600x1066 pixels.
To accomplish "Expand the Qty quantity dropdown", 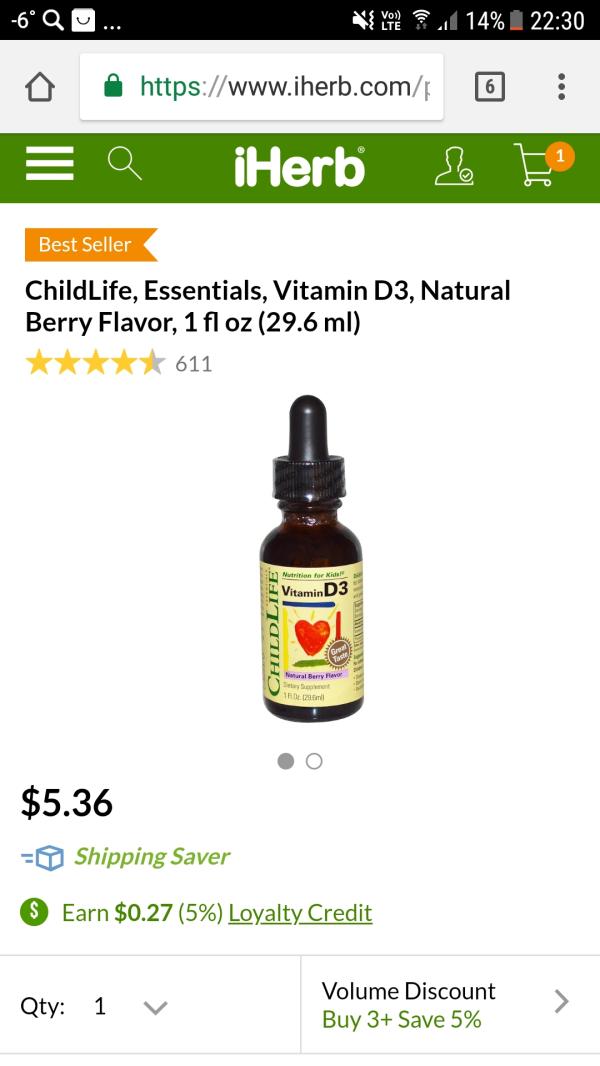I will [155, 1007].
